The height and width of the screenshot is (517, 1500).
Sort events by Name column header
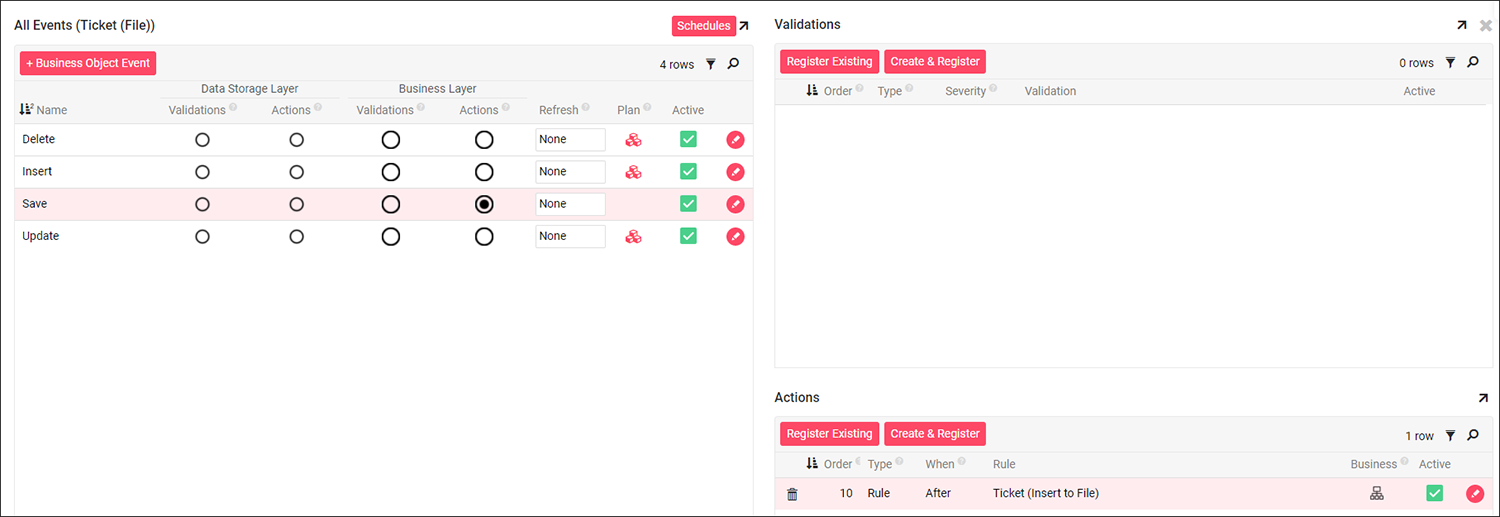[x=51, y=110]
